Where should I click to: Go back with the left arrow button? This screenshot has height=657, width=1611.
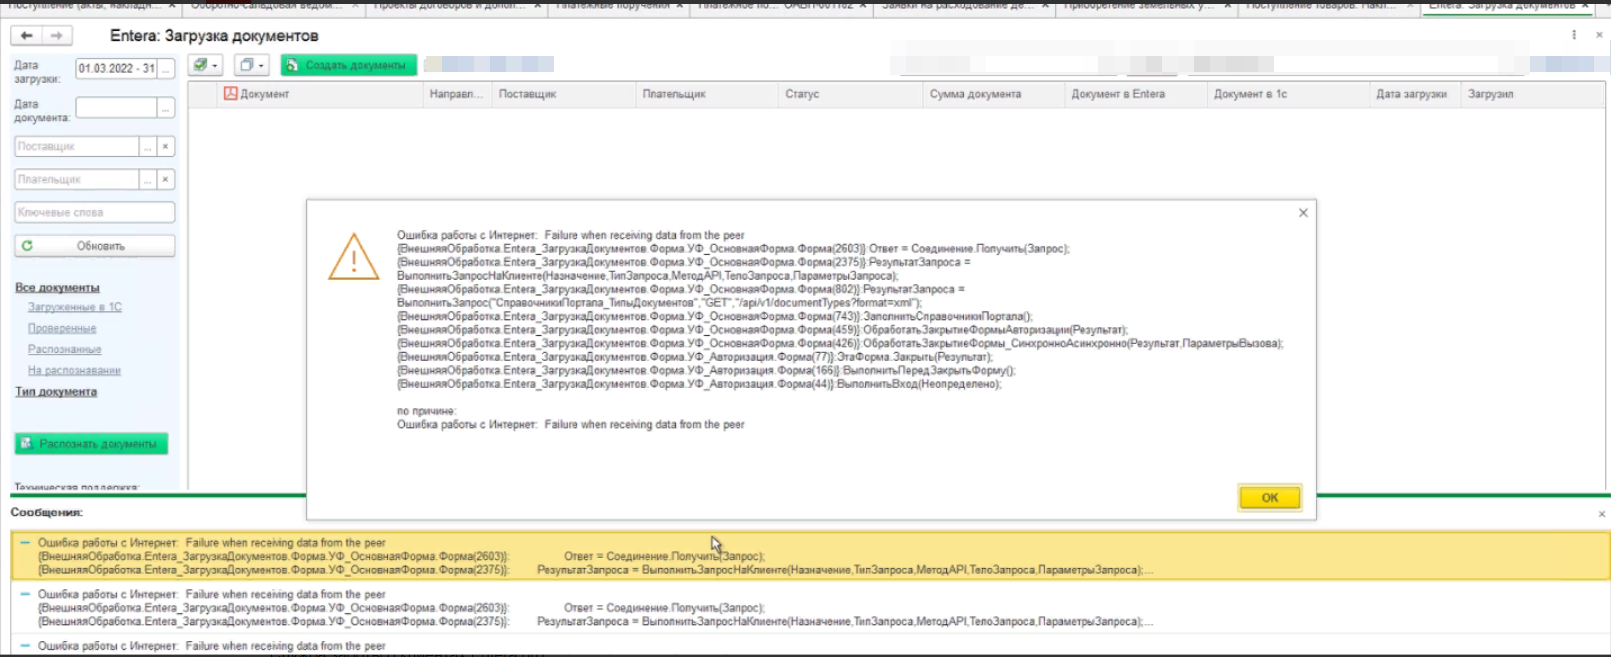click(x=26, y=36)
